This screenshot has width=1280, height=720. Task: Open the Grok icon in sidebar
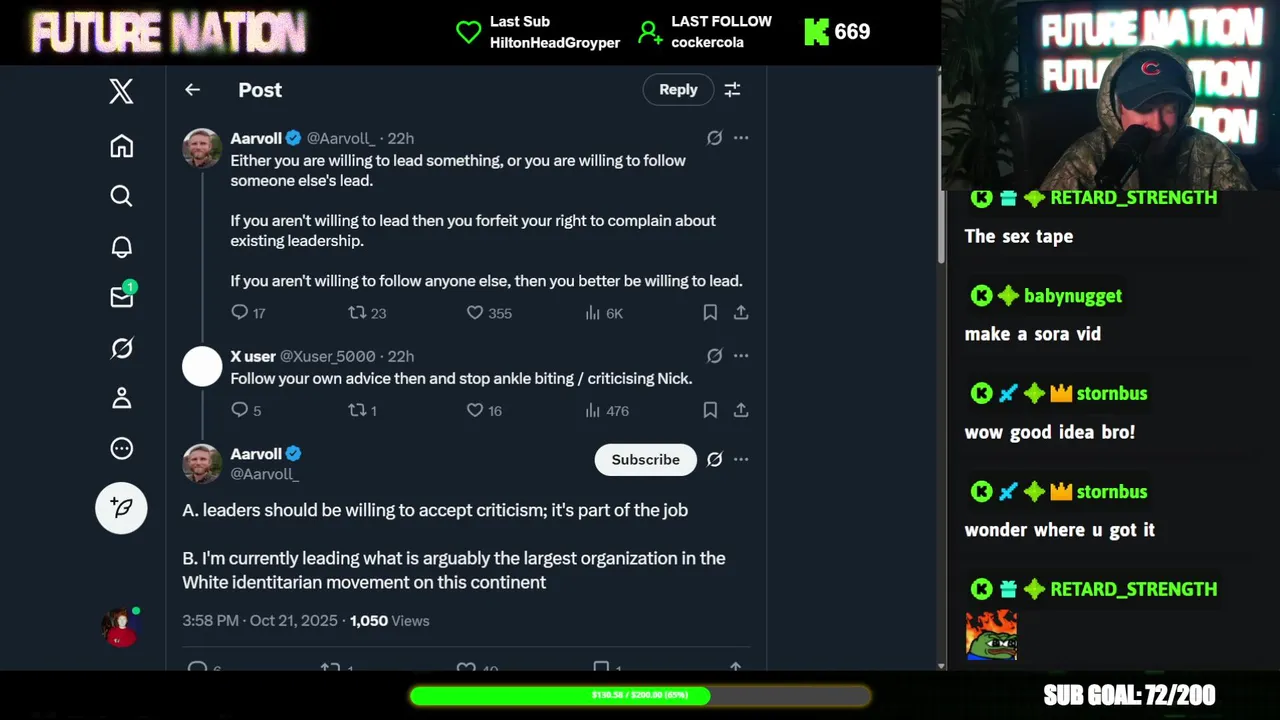click(x=121, y=348)
